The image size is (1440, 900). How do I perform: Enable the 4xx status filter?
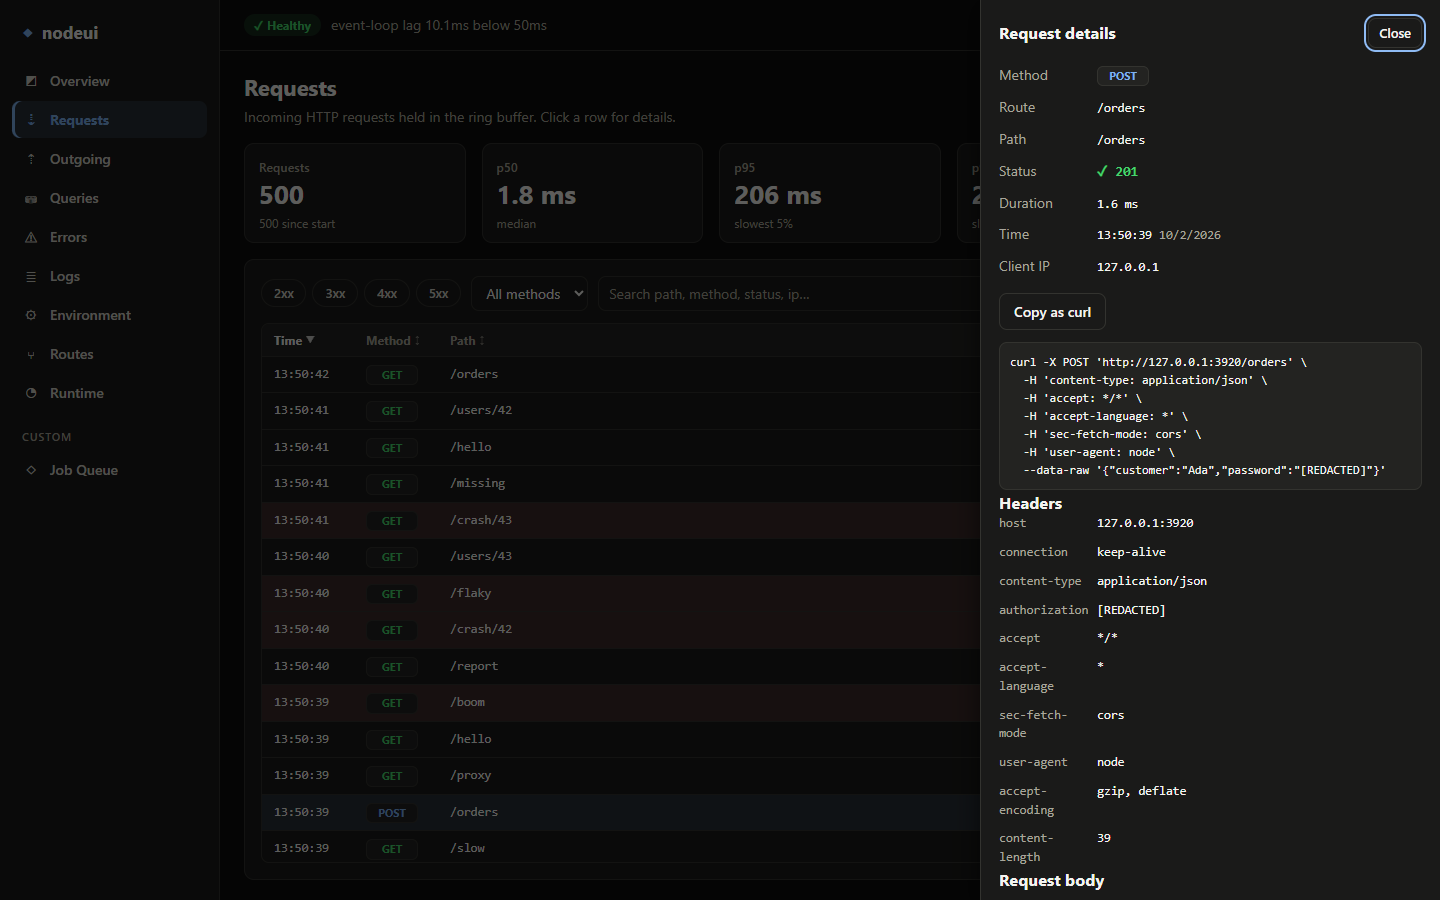[x=387, y=293]
